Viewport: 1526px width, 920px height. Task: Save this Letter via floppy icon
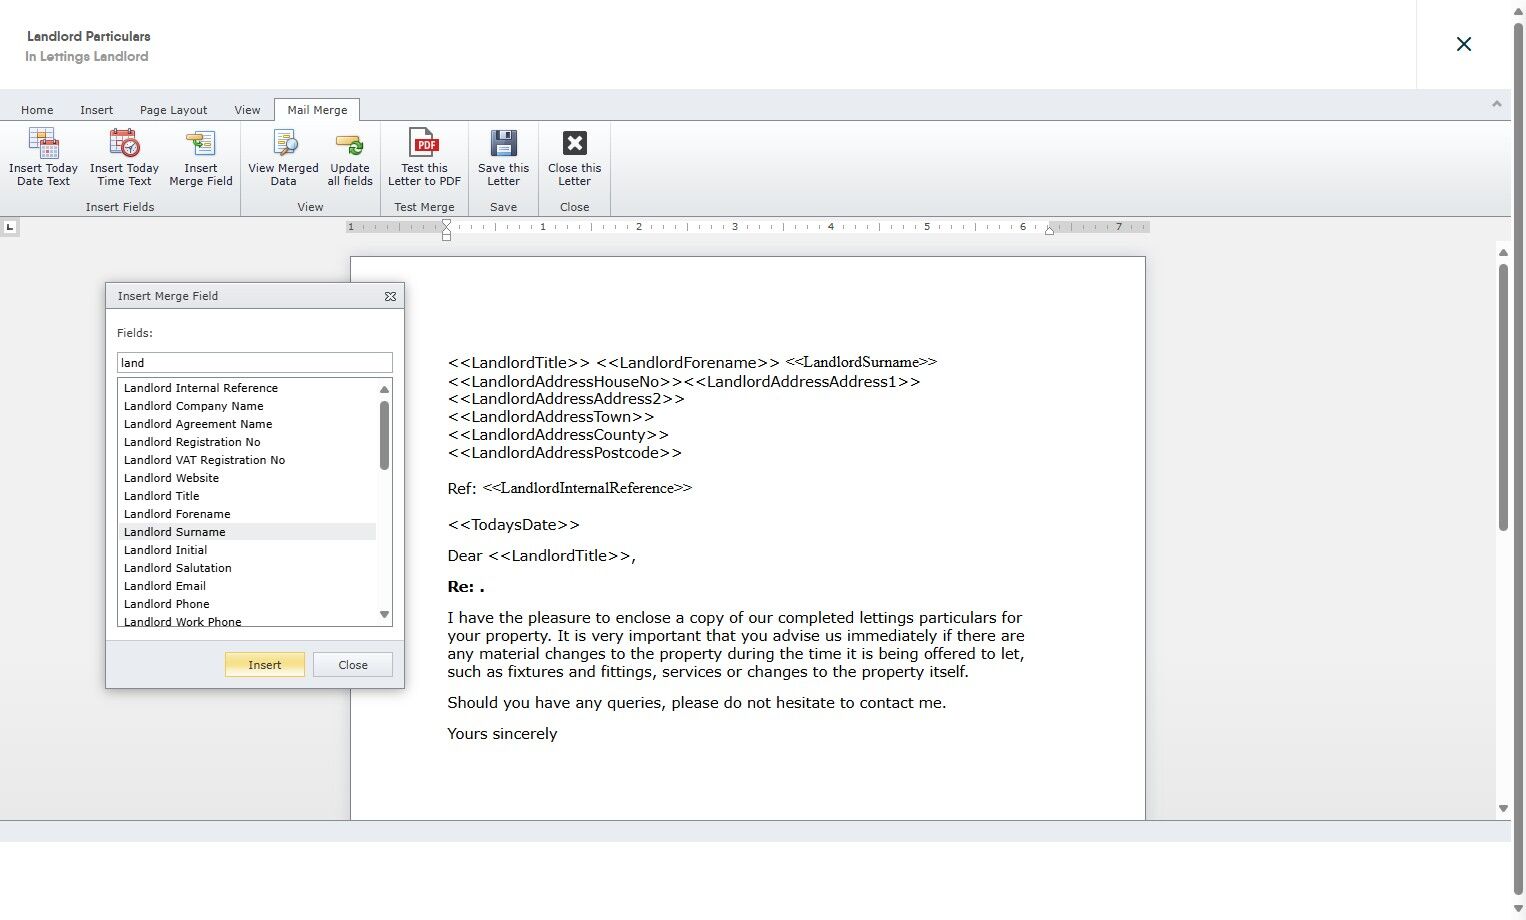tap(503, 144)
